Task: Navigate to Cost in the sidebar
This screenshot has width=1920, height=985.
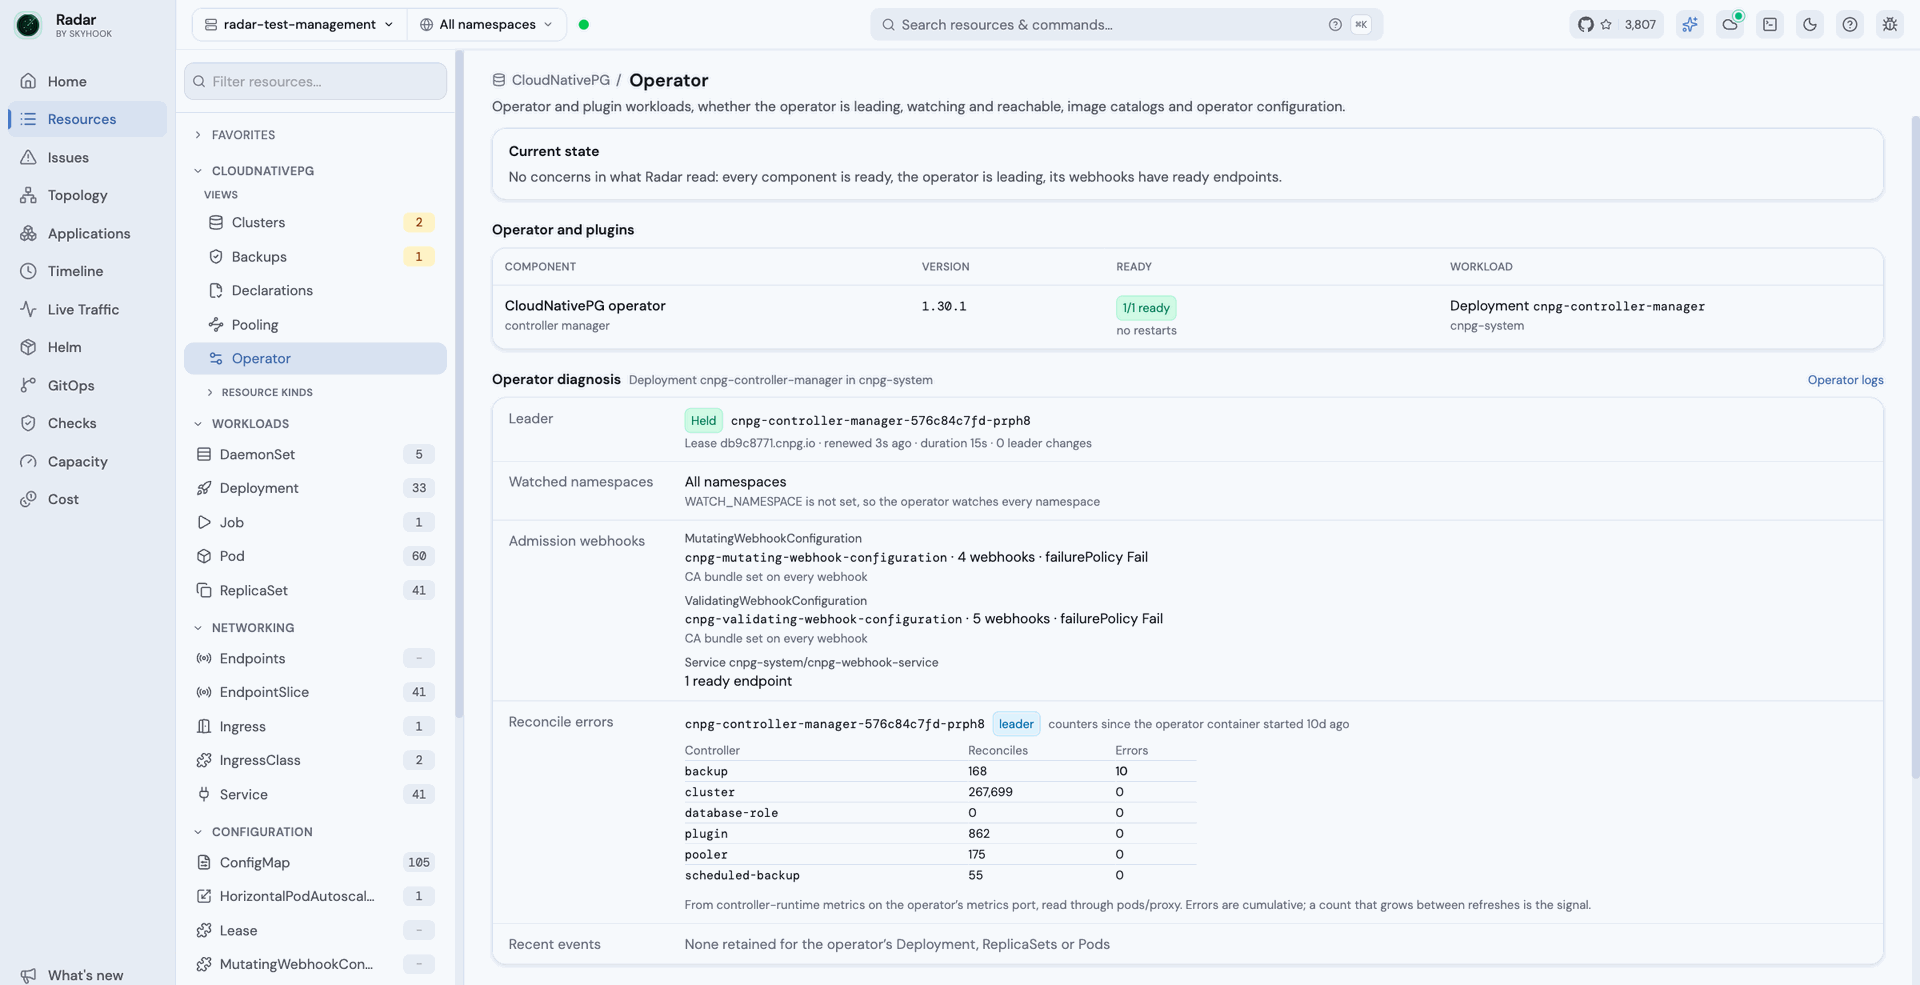Action: [87, 499]
